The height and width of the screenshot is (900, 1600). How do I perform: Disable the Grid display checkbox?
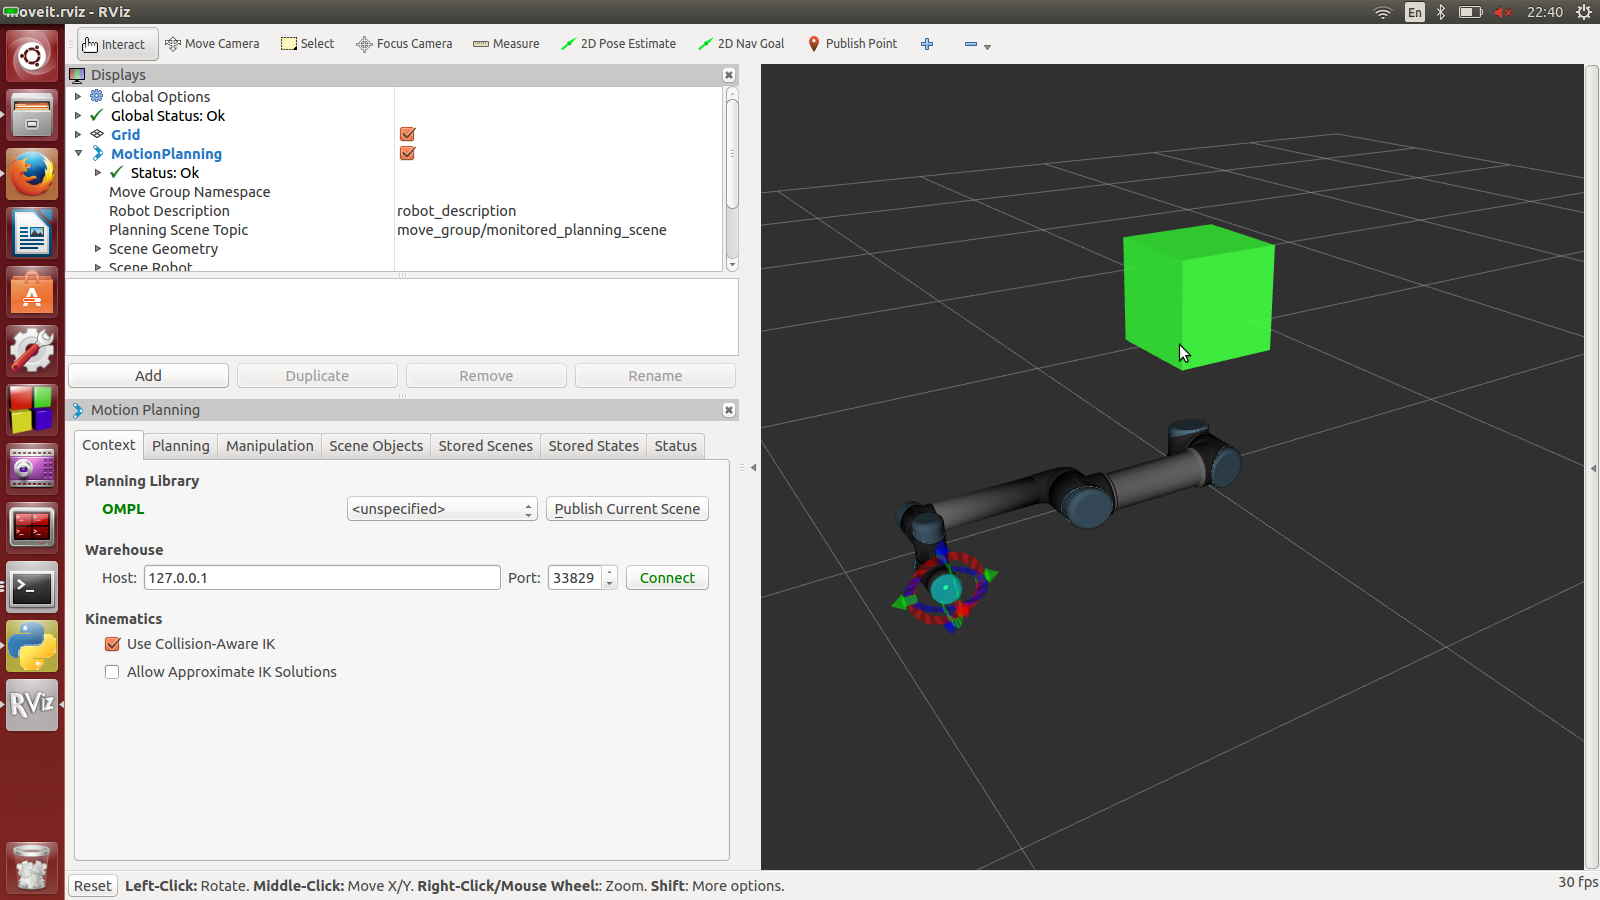point(407,135)
